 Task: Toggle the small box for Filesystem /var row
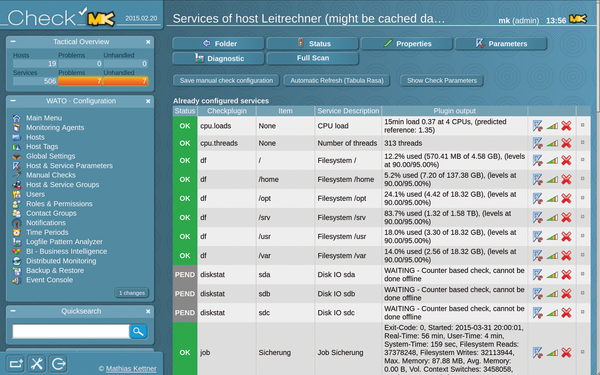(582, 255)
